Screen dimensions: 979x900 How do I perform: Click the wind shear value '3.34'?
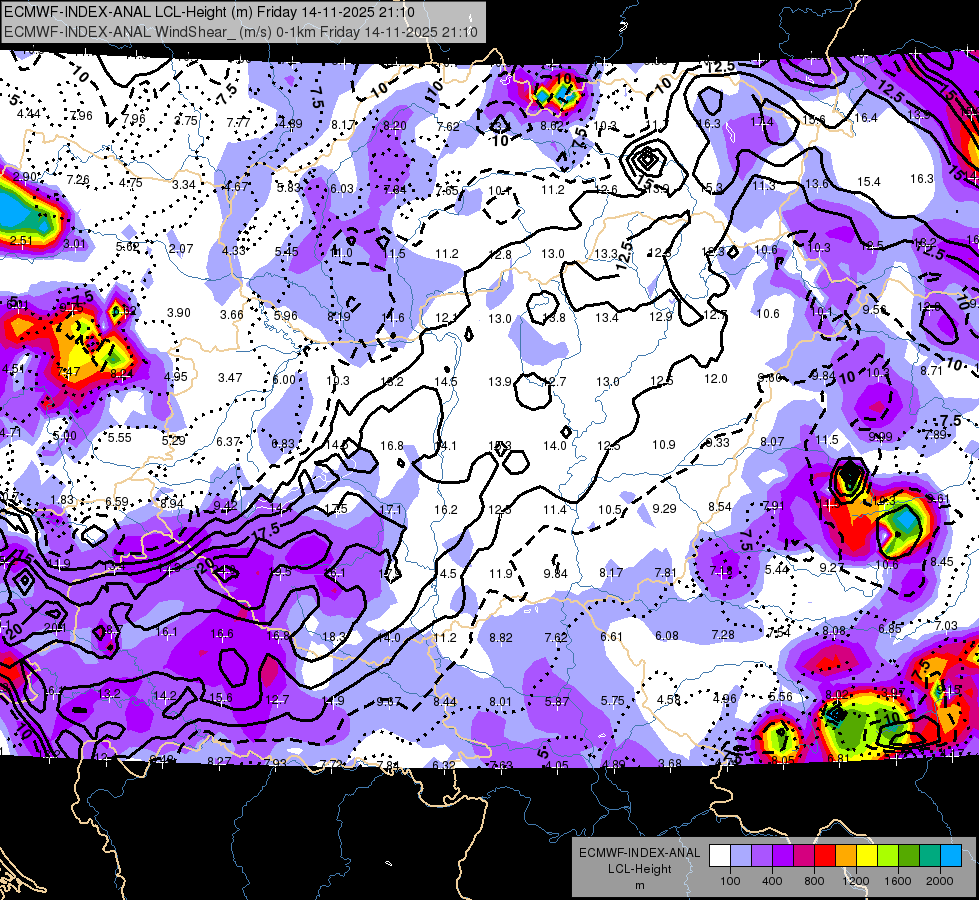coord(184,184)
